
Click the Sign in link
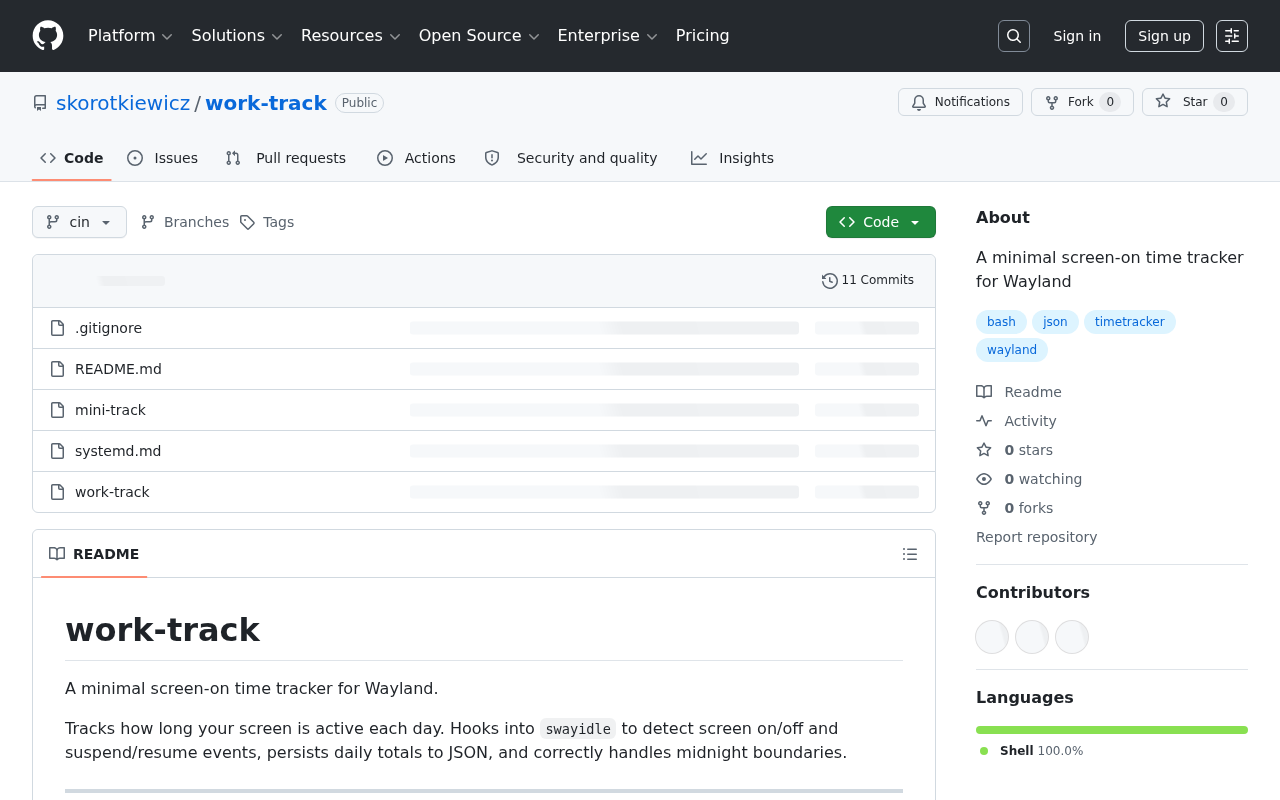tap(1077, 36)
